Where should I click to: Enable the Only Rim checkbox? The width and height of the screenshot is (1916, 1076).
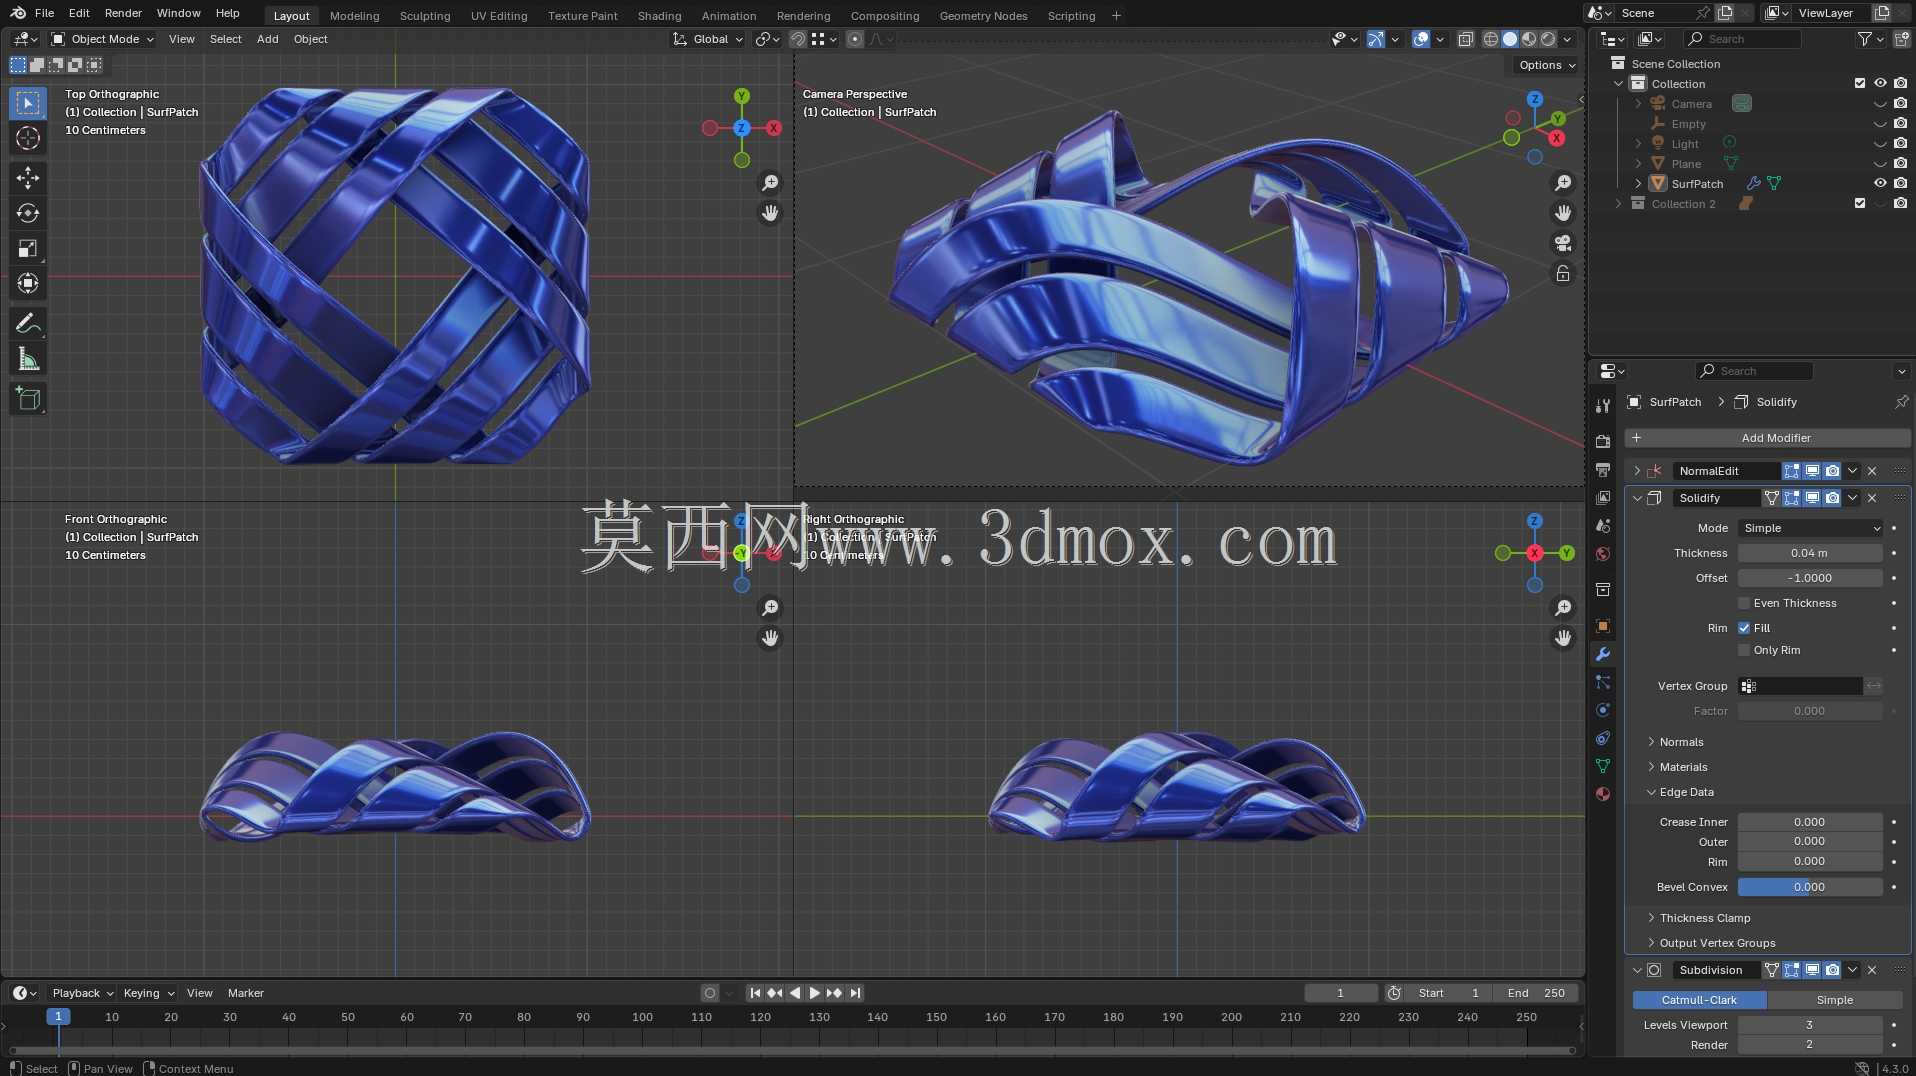click(1744, 650)
